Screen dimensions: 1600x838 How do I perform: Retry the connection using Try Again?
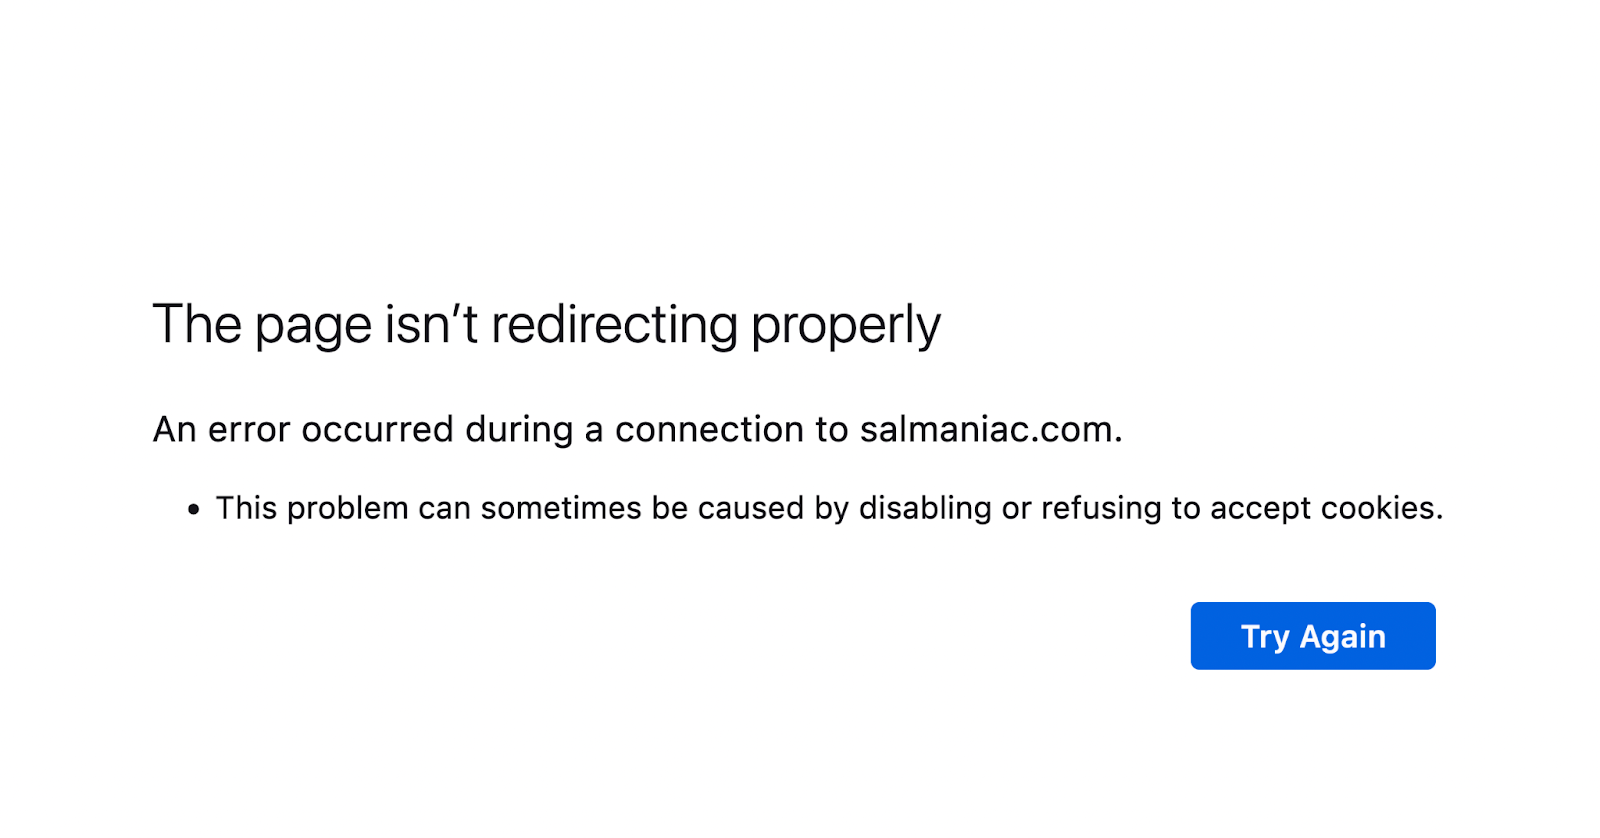click(x=1312, y=635)
